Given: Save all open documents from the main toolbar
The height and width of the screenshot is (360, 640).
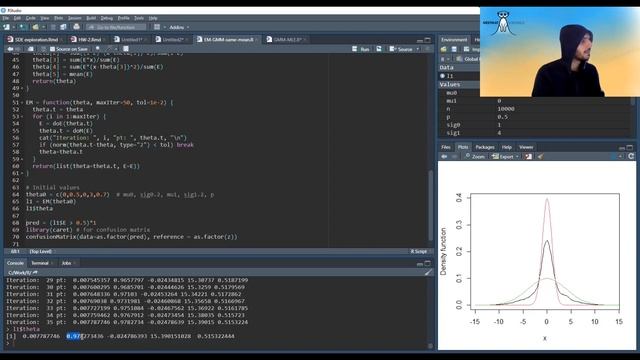Looking at the screenshot, I should pyautogui.click(x=63, y=27).
